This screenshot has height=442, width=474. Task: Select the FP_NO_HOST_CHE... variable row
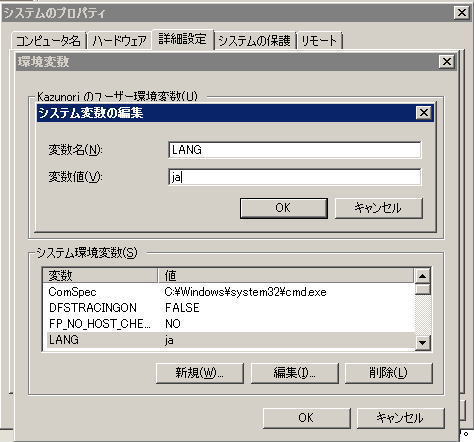click(x=229, y=324)
